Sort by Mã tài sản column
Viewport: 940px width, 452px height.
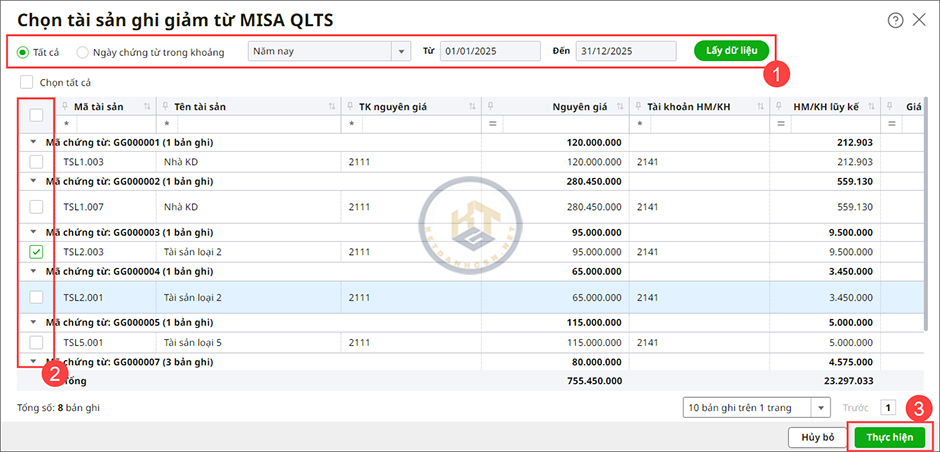coord(148,106)
